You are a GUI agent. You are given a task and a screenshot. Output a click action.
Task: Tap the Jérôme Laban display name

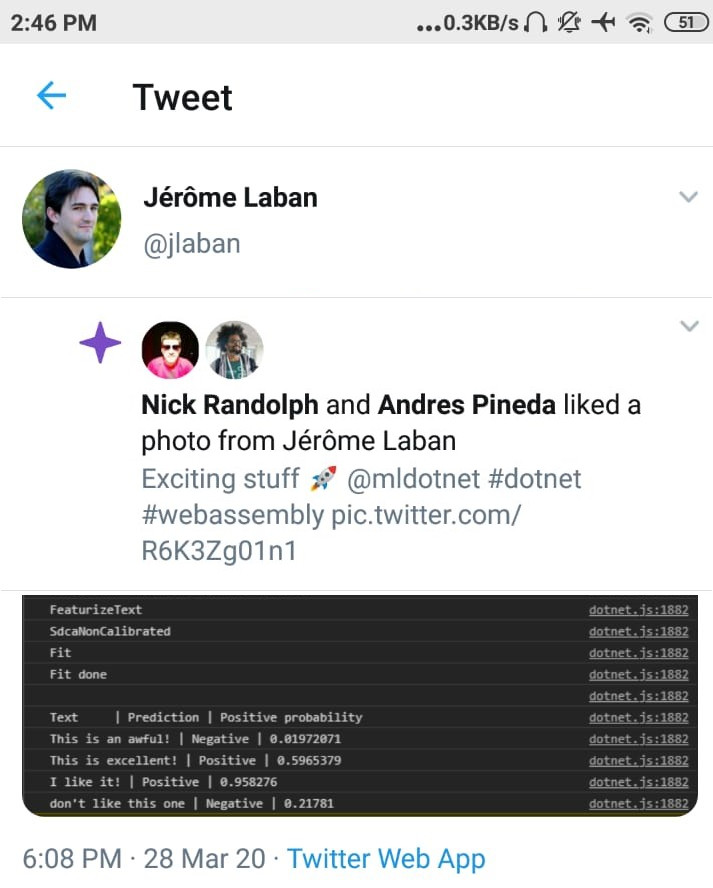pyautogui.click(x=230, y=197)
